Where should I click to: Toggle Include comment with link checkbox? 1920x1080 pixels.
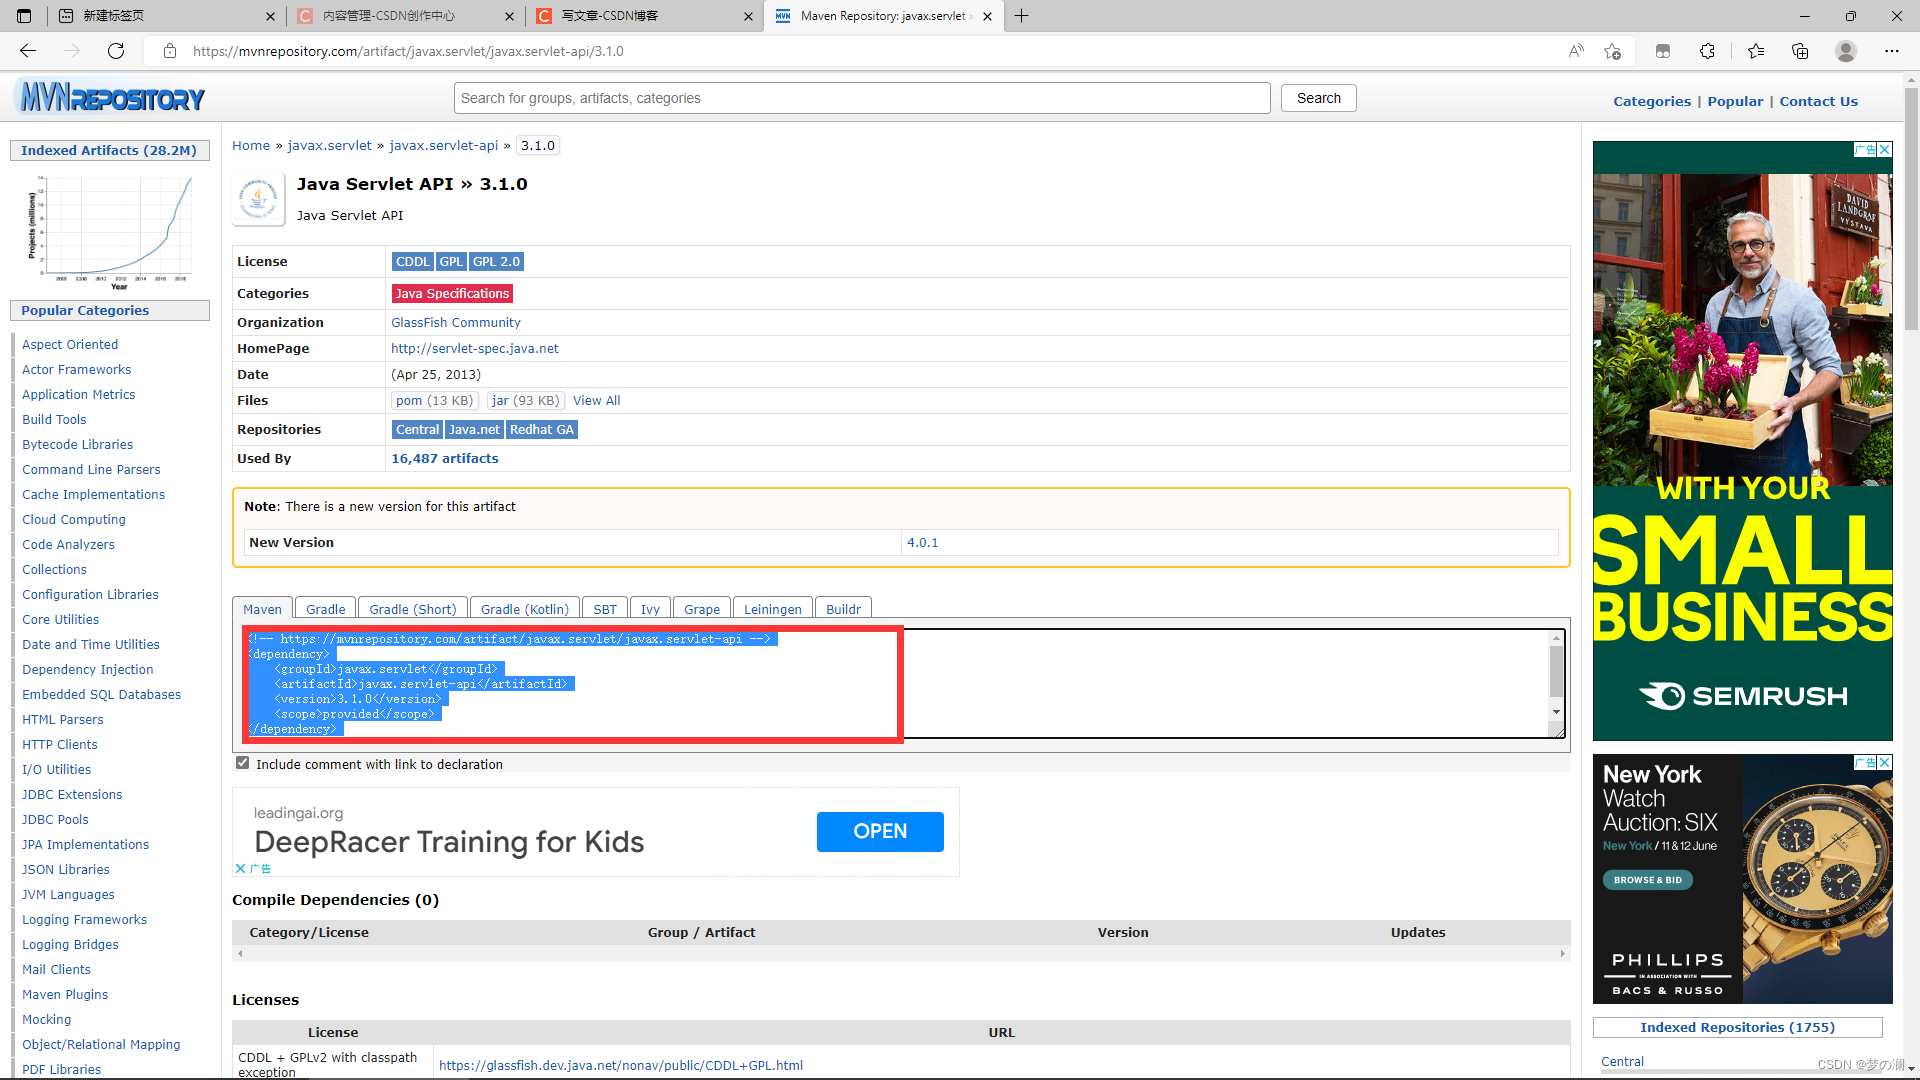[x=242, y=763]
